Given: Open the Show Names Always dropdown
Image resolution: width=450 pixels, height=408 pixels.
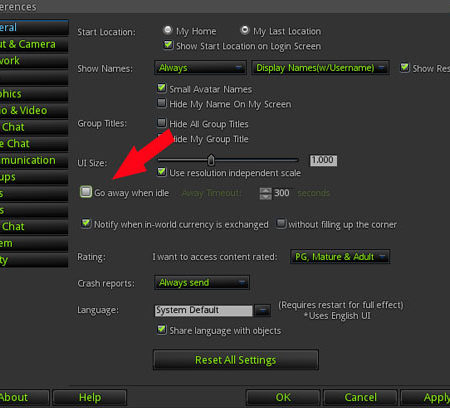Looking at the screenshot, I should tap(200, 68).
